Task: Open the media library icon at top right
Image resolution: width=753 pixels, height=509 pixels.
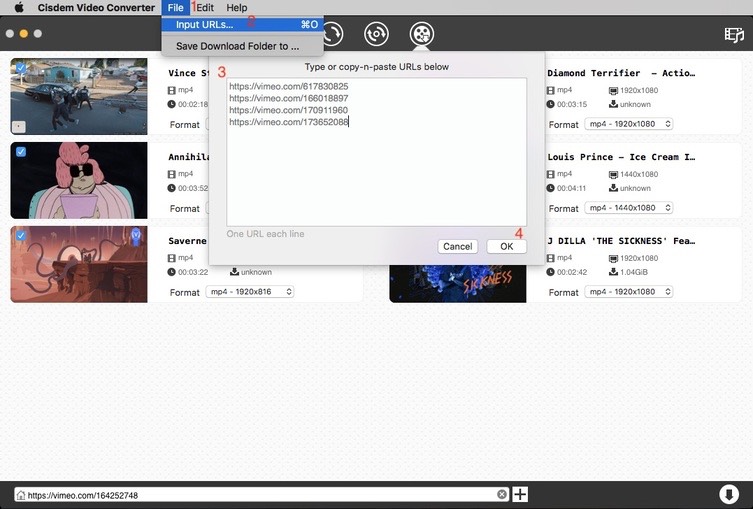Action: click(734, 34)
